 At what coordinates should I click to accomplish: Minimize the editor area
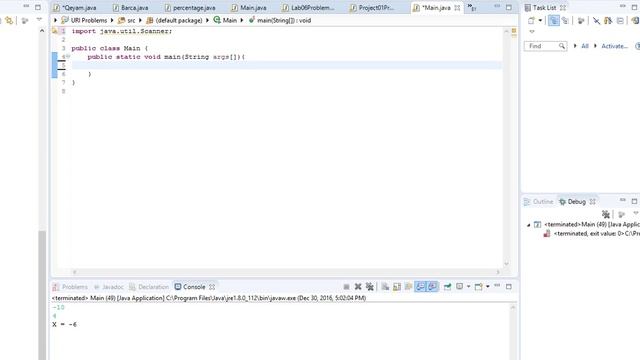tap(497, 7)
